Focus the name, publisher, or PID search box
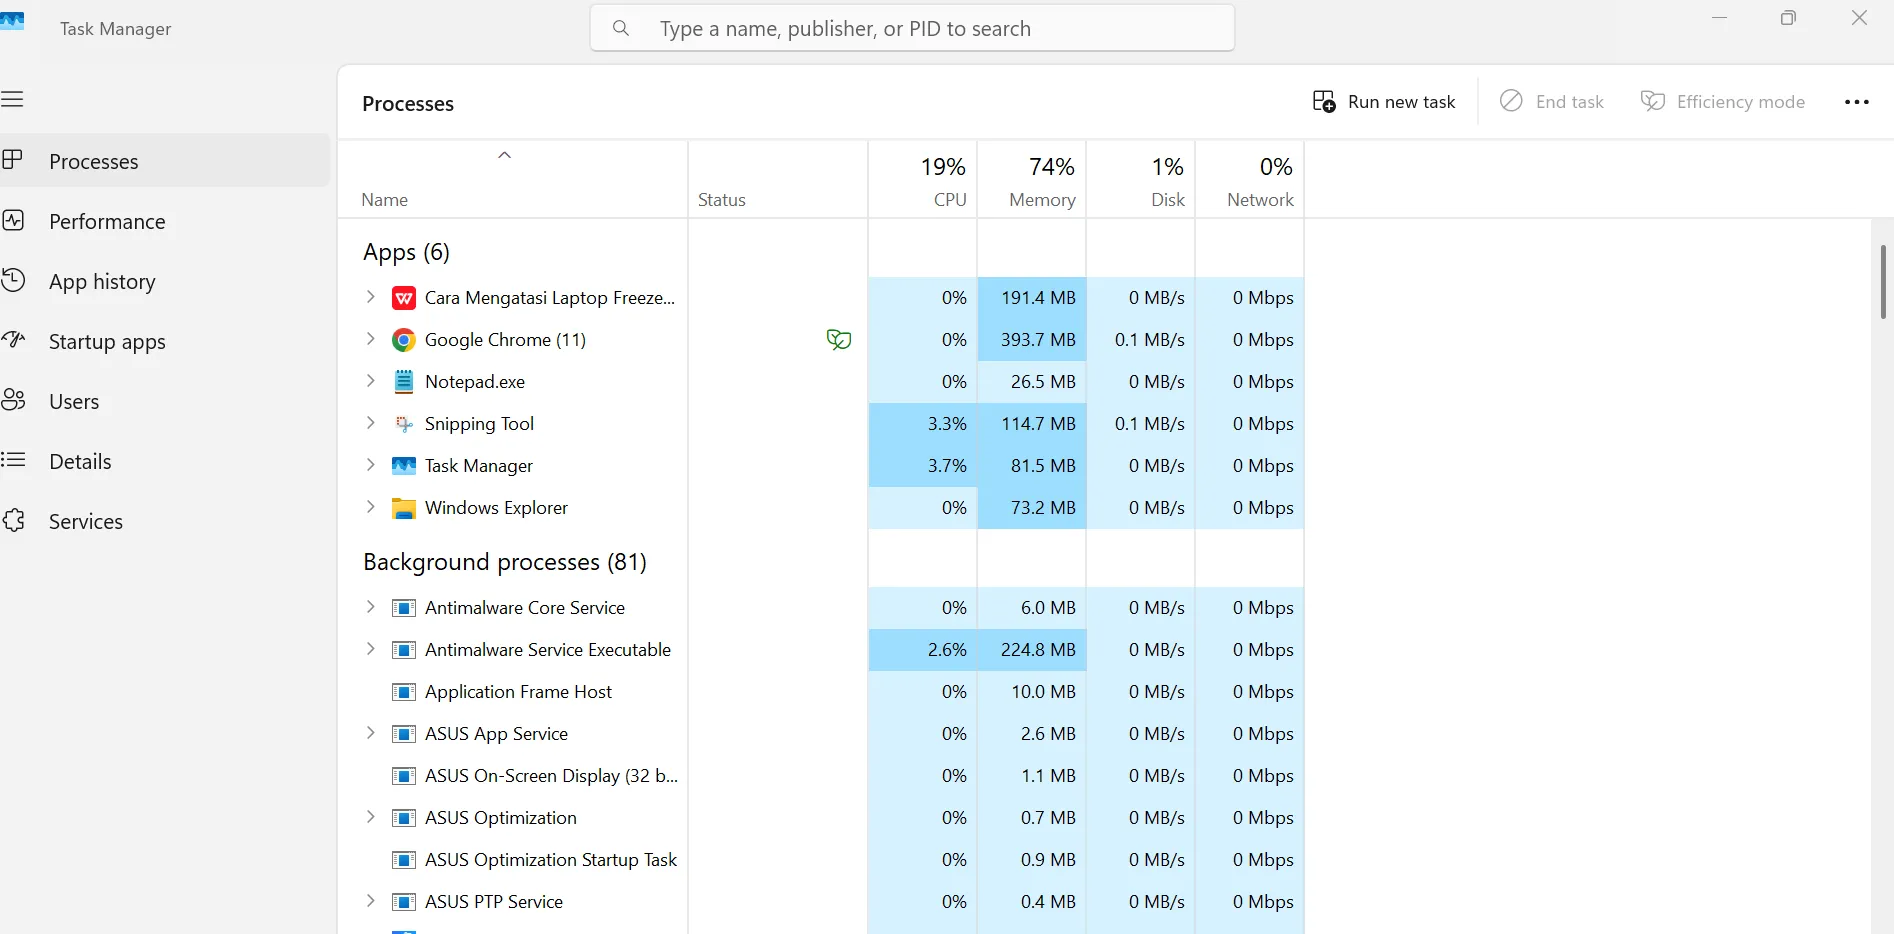The image size is (1894, 934). [912, 29]
